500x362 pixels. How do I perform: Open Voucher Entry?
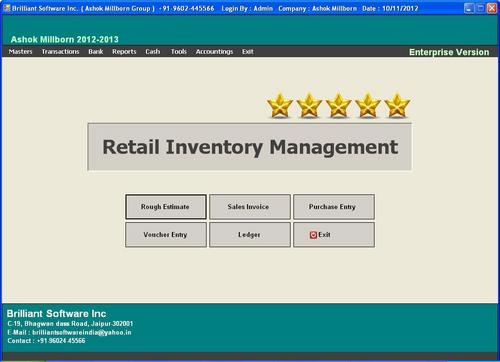coord(166,235)
